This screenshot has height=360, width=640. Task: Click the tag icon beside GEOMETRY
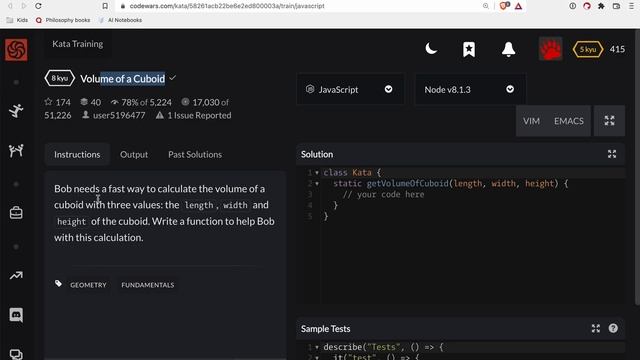(58, 284)
